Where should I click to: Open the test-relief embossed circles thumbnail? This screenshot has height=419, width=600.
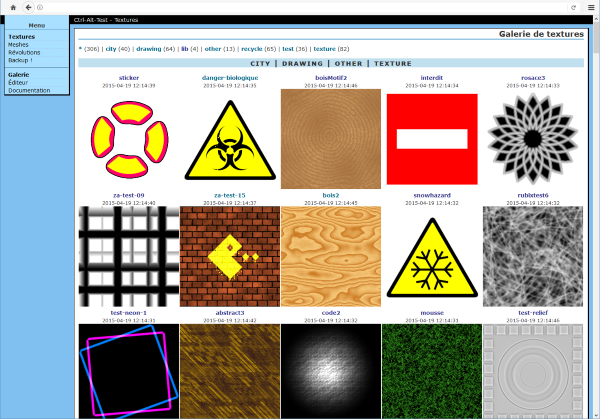click(533, 372)
